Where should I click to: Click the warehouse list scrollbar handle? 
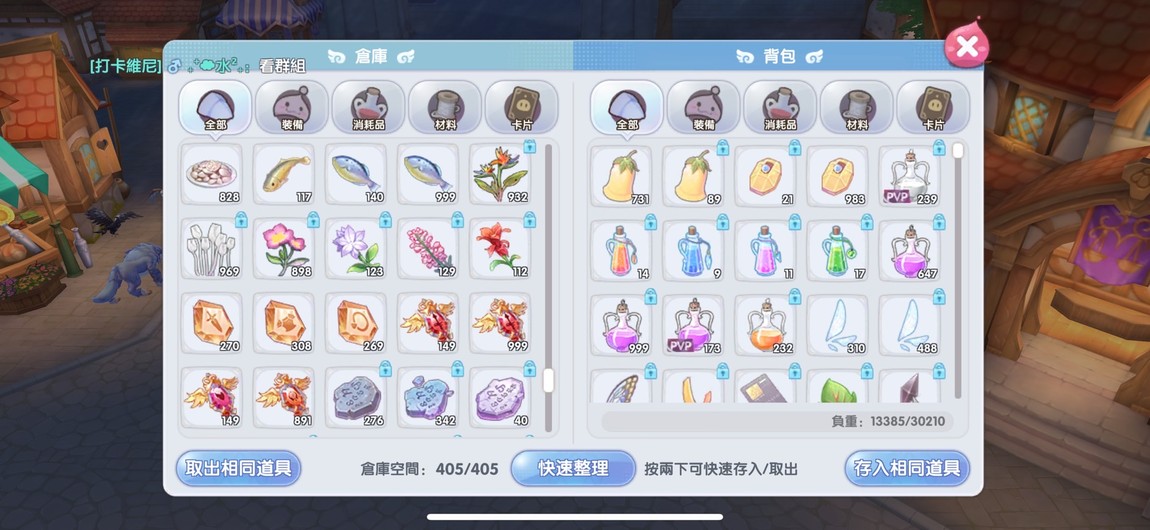548,381
